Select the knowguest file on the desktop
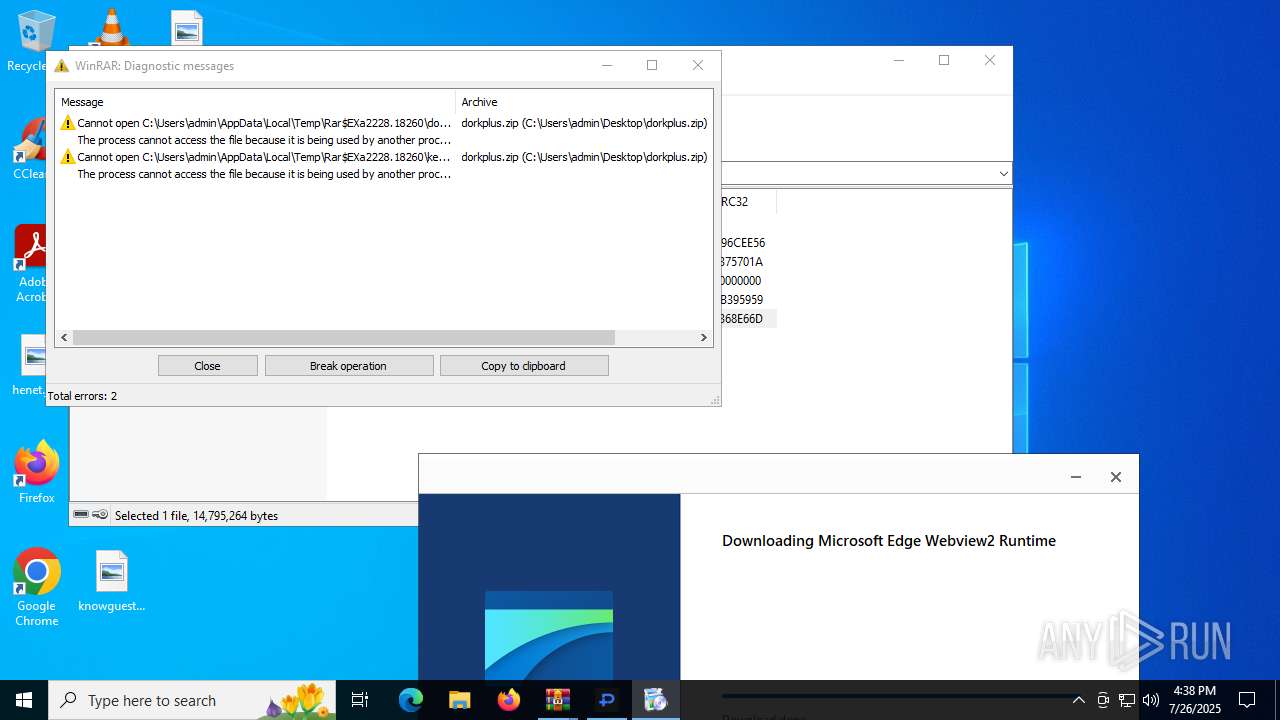 [x=111, y=581]
